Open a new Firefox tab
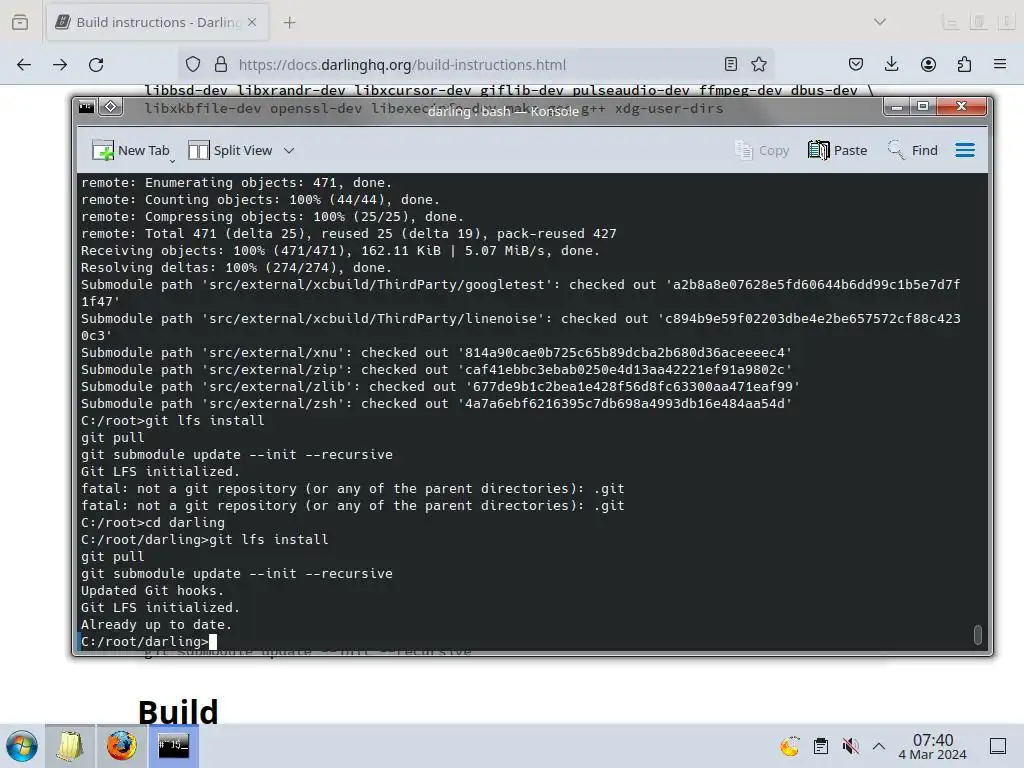The width and height of the screenshot is (1024, 768). point(289,22)
